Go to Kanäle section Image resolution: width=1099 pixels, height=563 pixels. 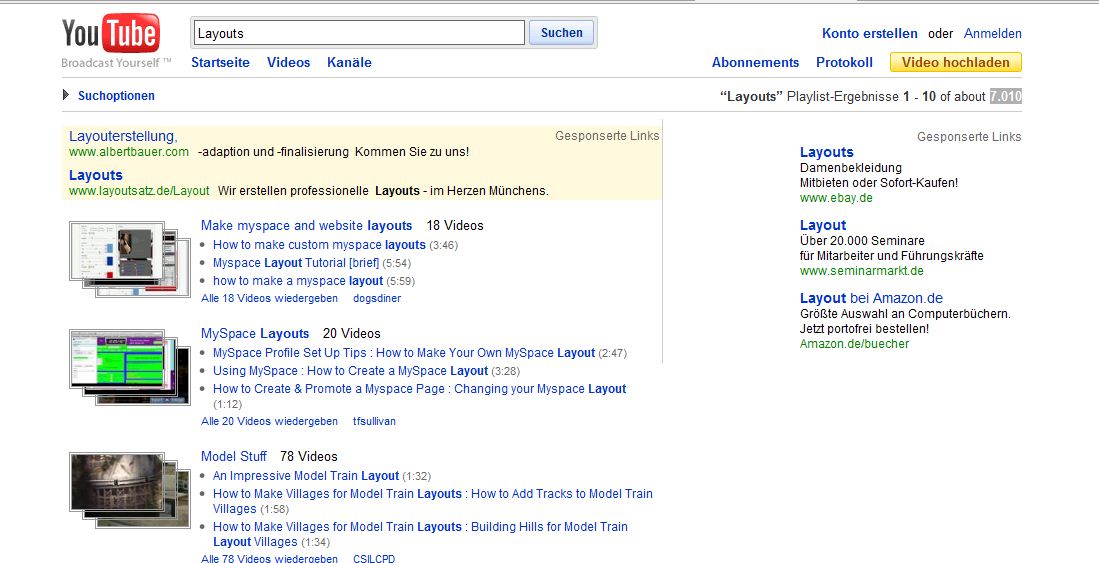pyautogui.click(x=349, y=62)
